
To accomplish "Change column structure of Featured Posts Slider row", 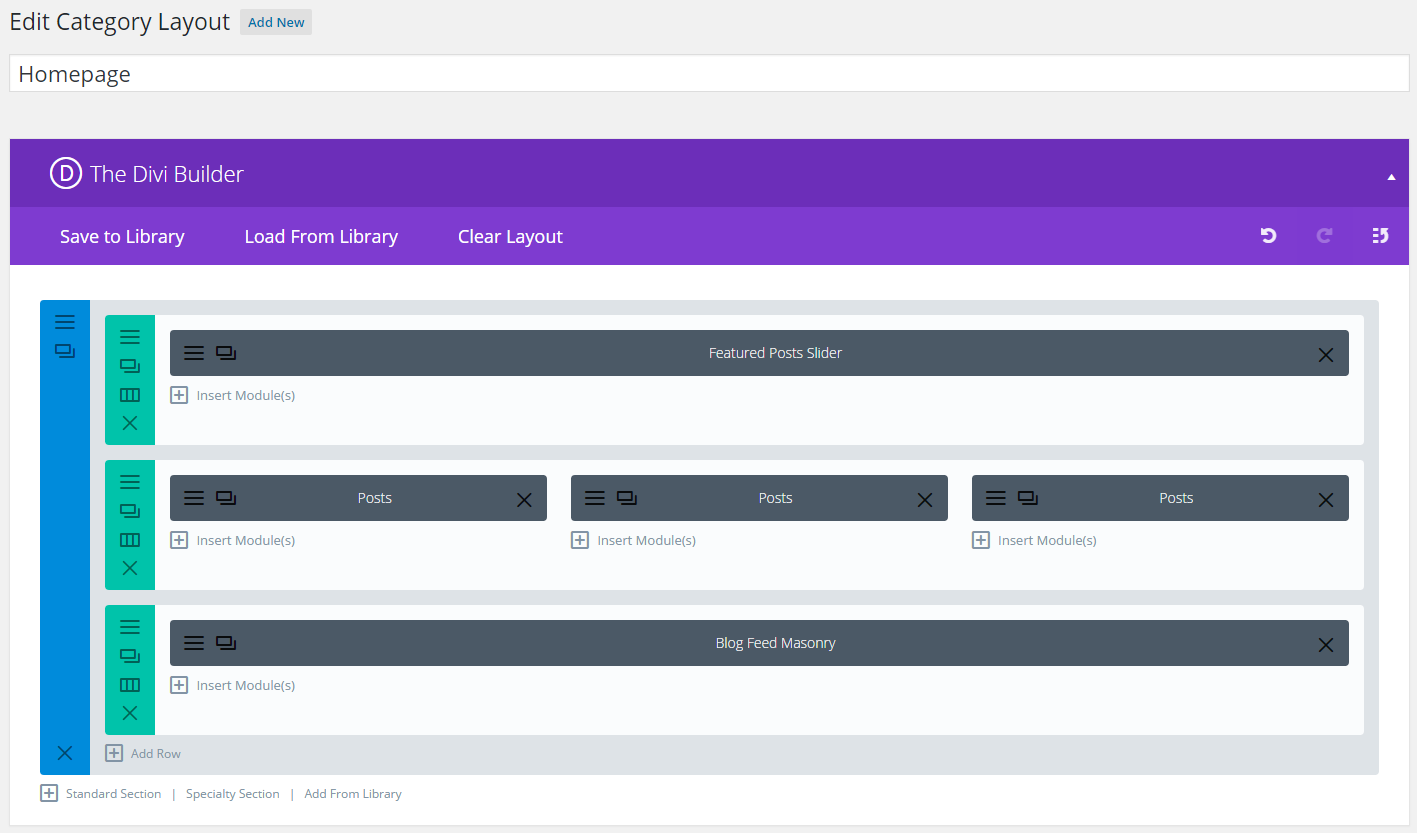I will pyautogui.click(x=130, y=395).
